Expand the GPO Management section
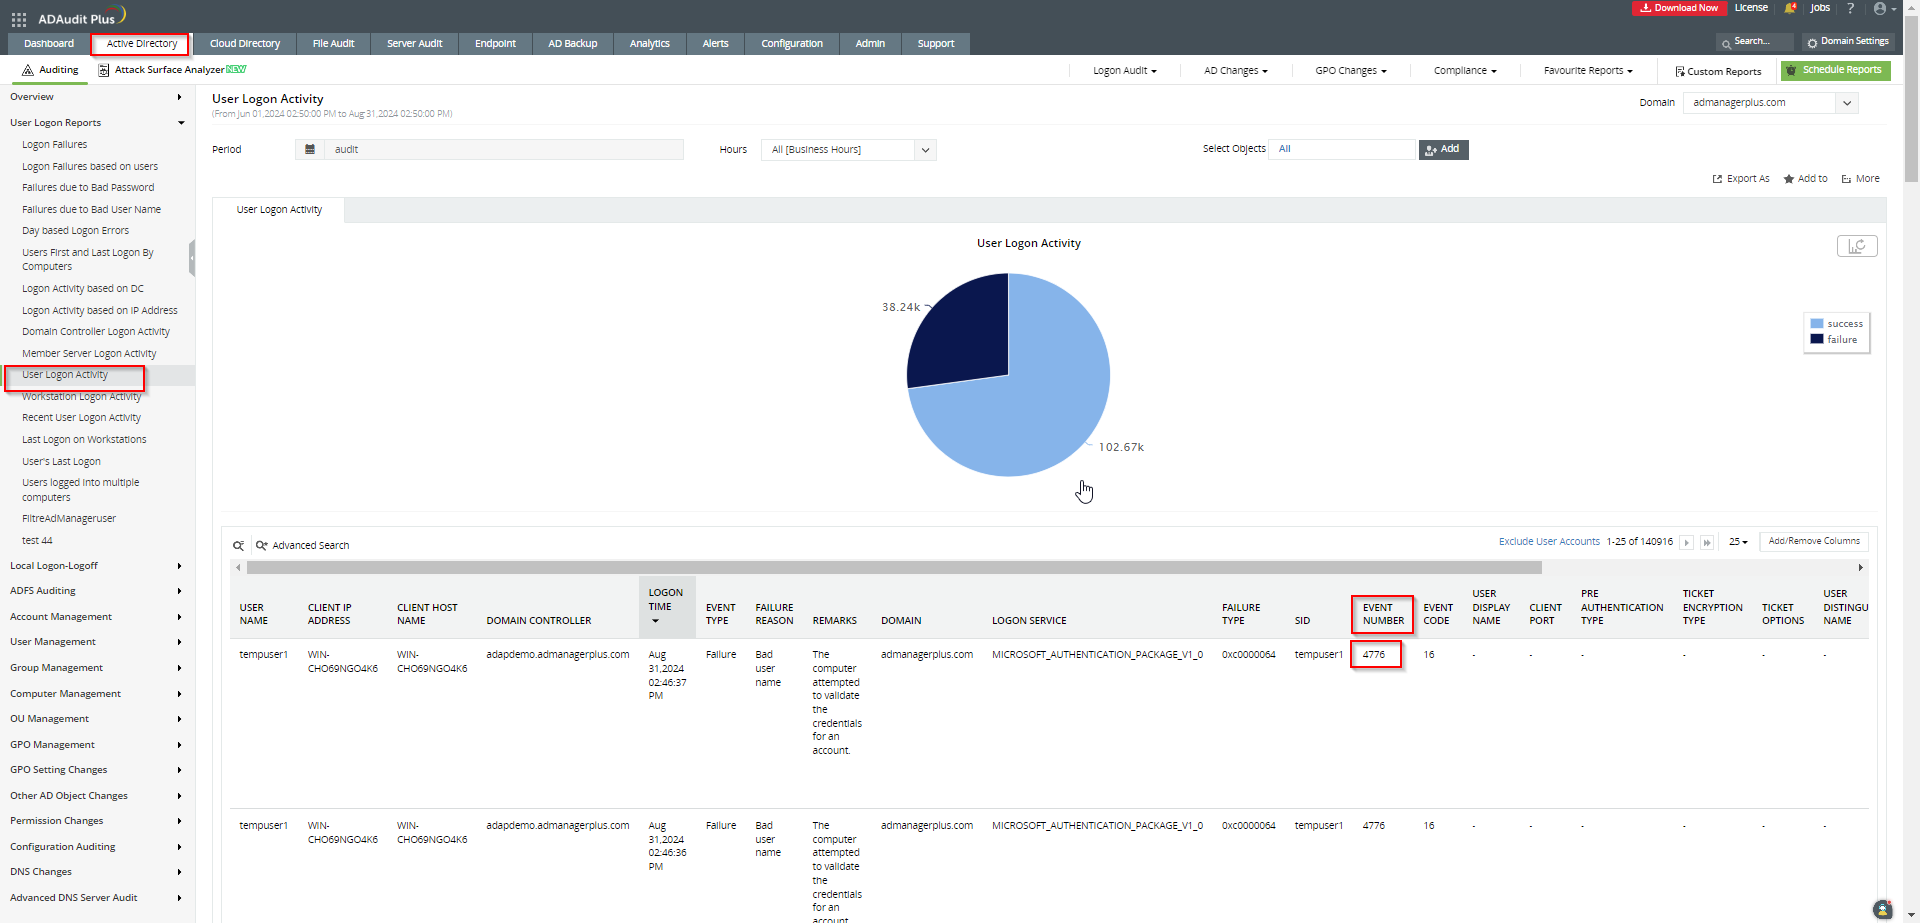 97,745
